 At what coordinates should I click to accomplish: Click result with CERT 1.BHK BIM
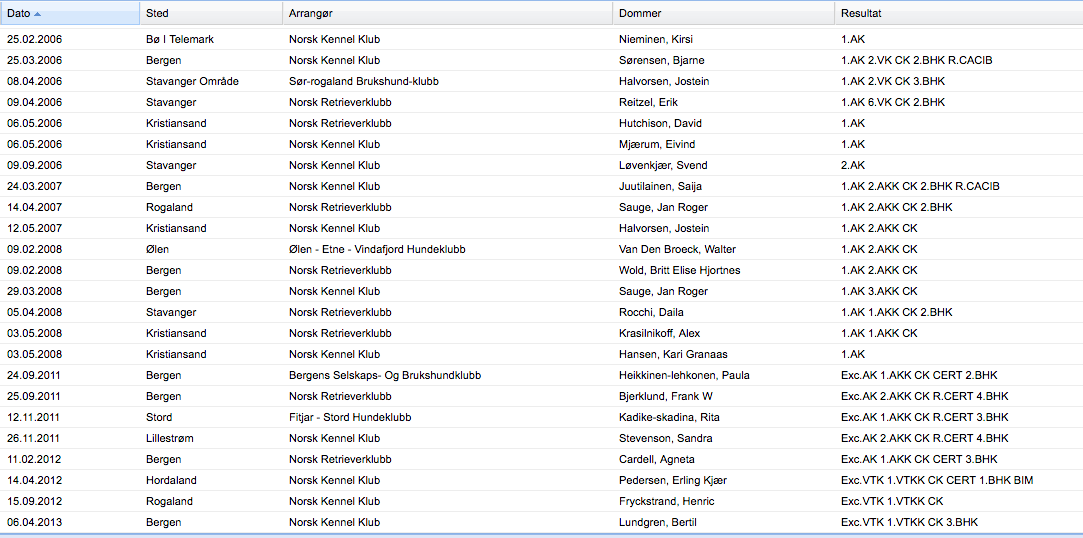[959, 481]
